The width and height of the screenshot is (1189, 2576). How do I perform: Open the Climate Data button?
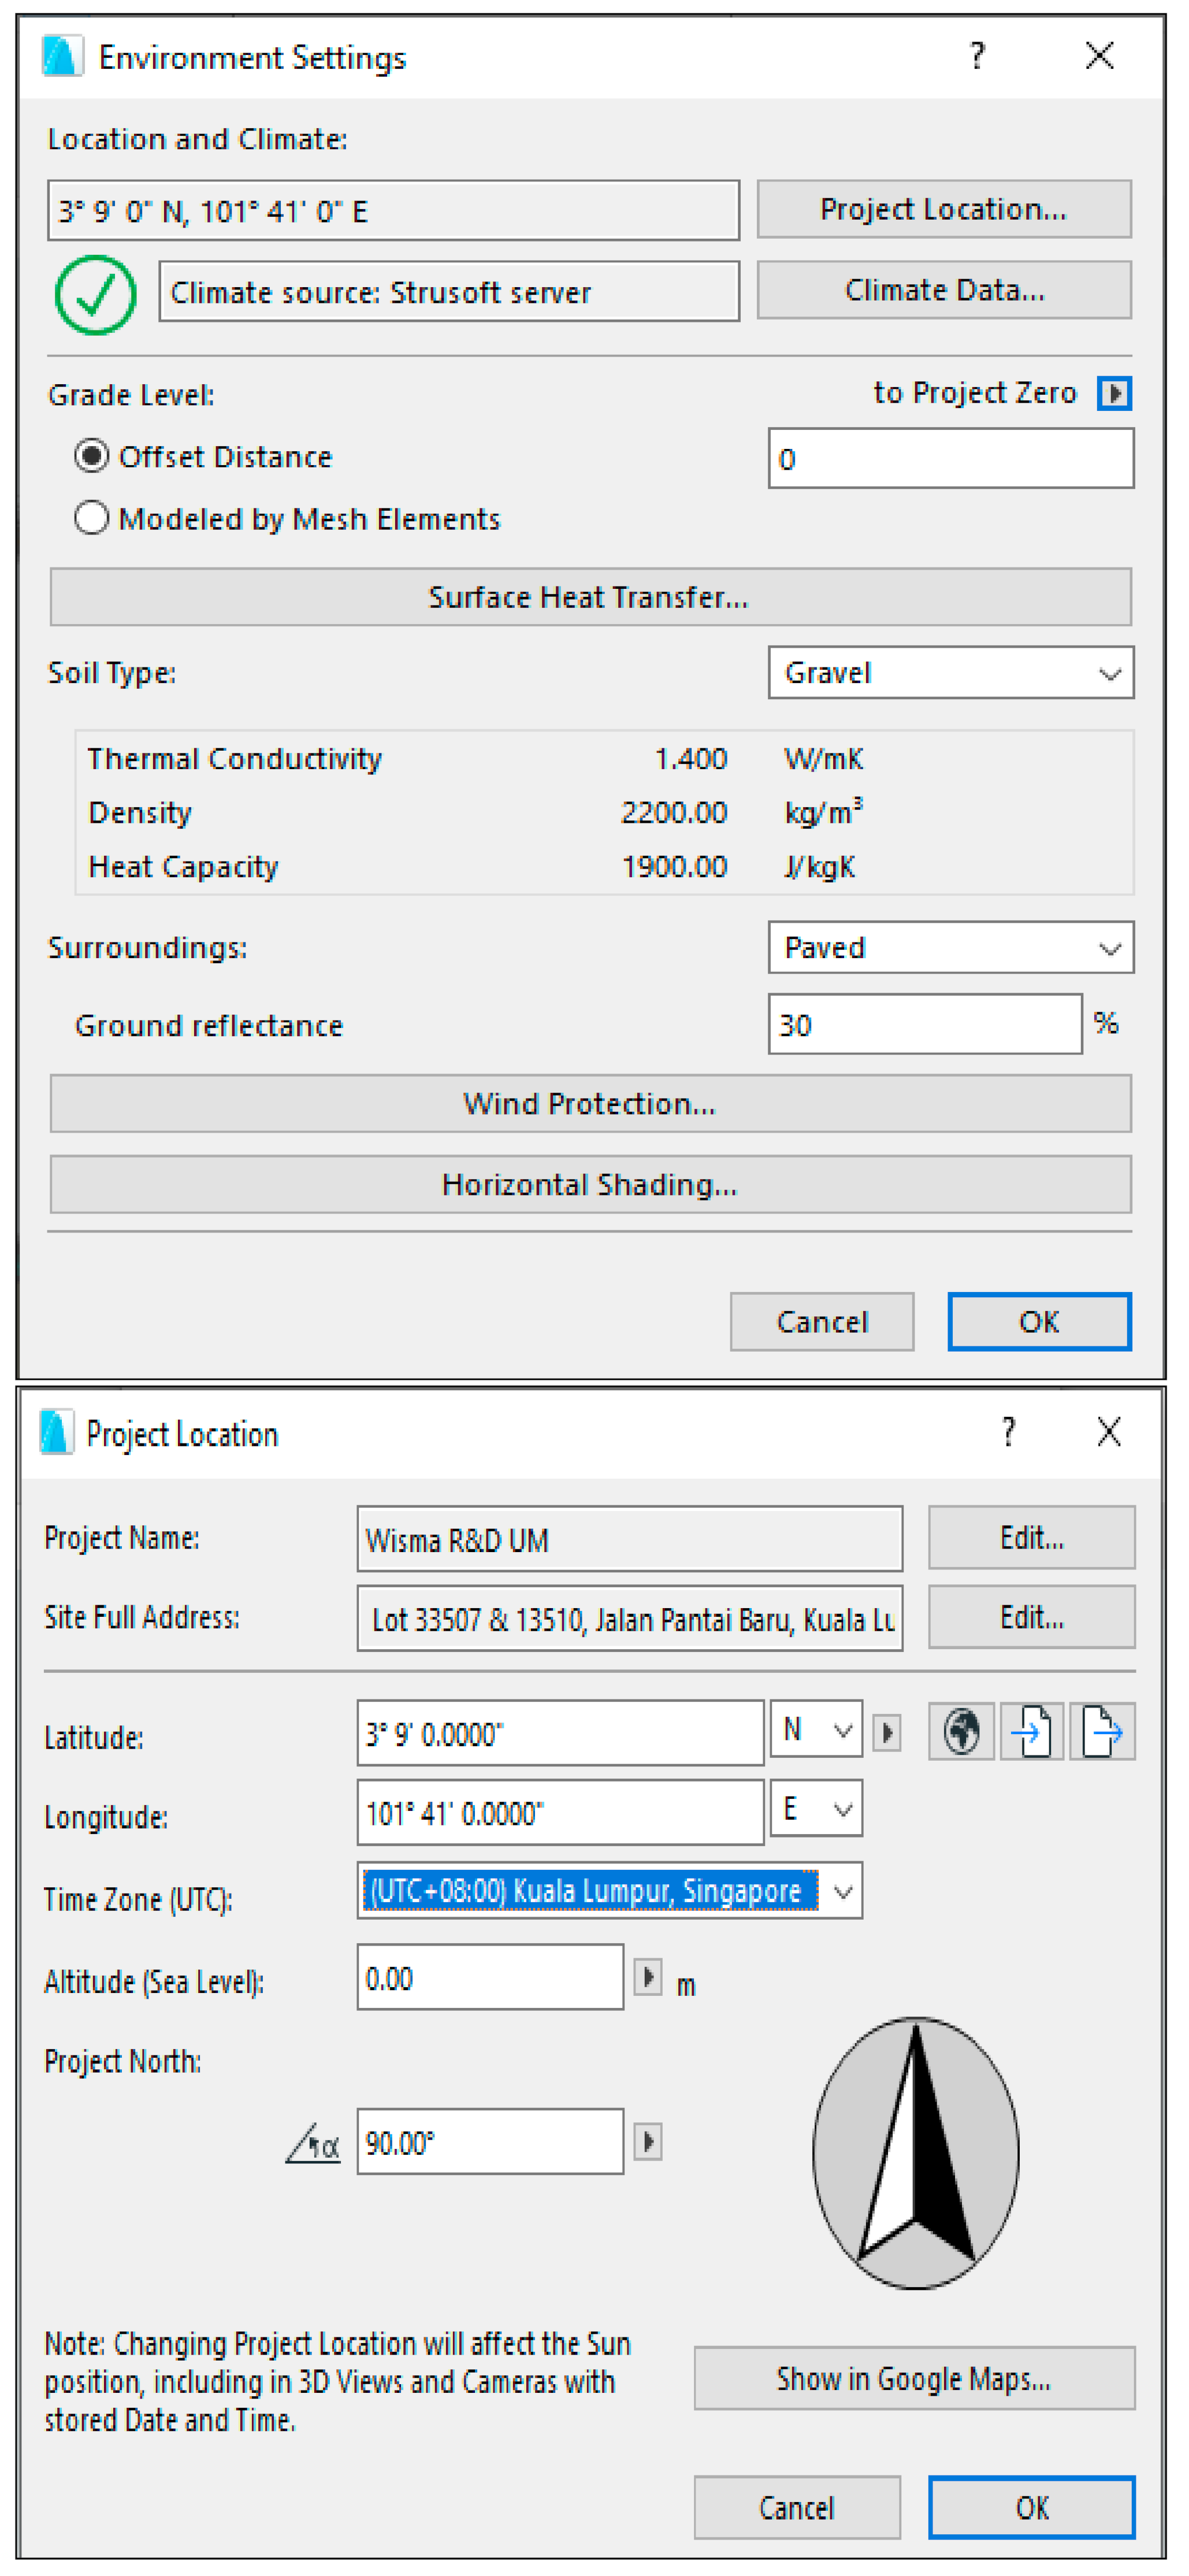(943, 290)
